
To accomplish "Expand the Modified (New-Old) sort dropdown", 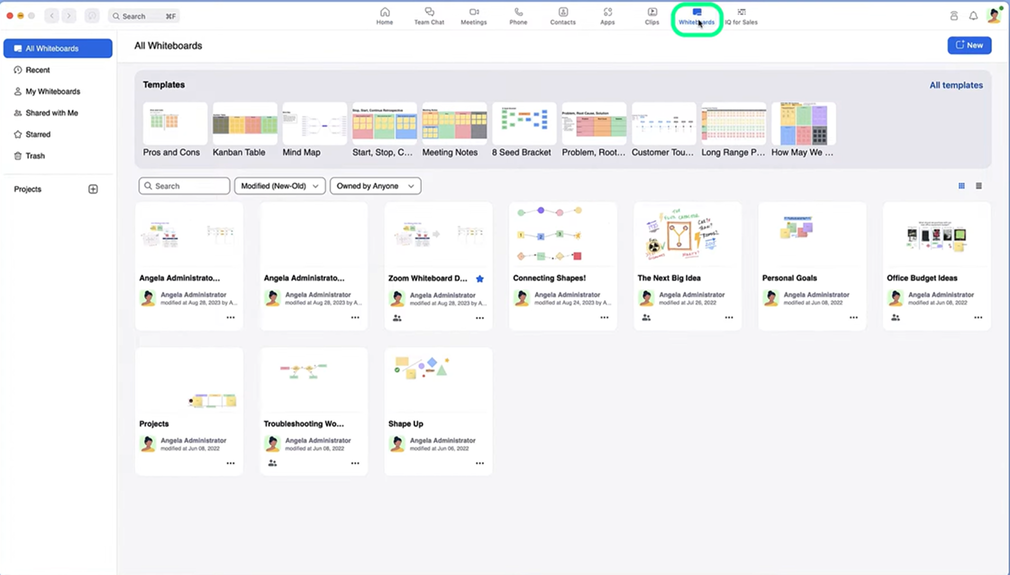I will click(x=280, y=186).
